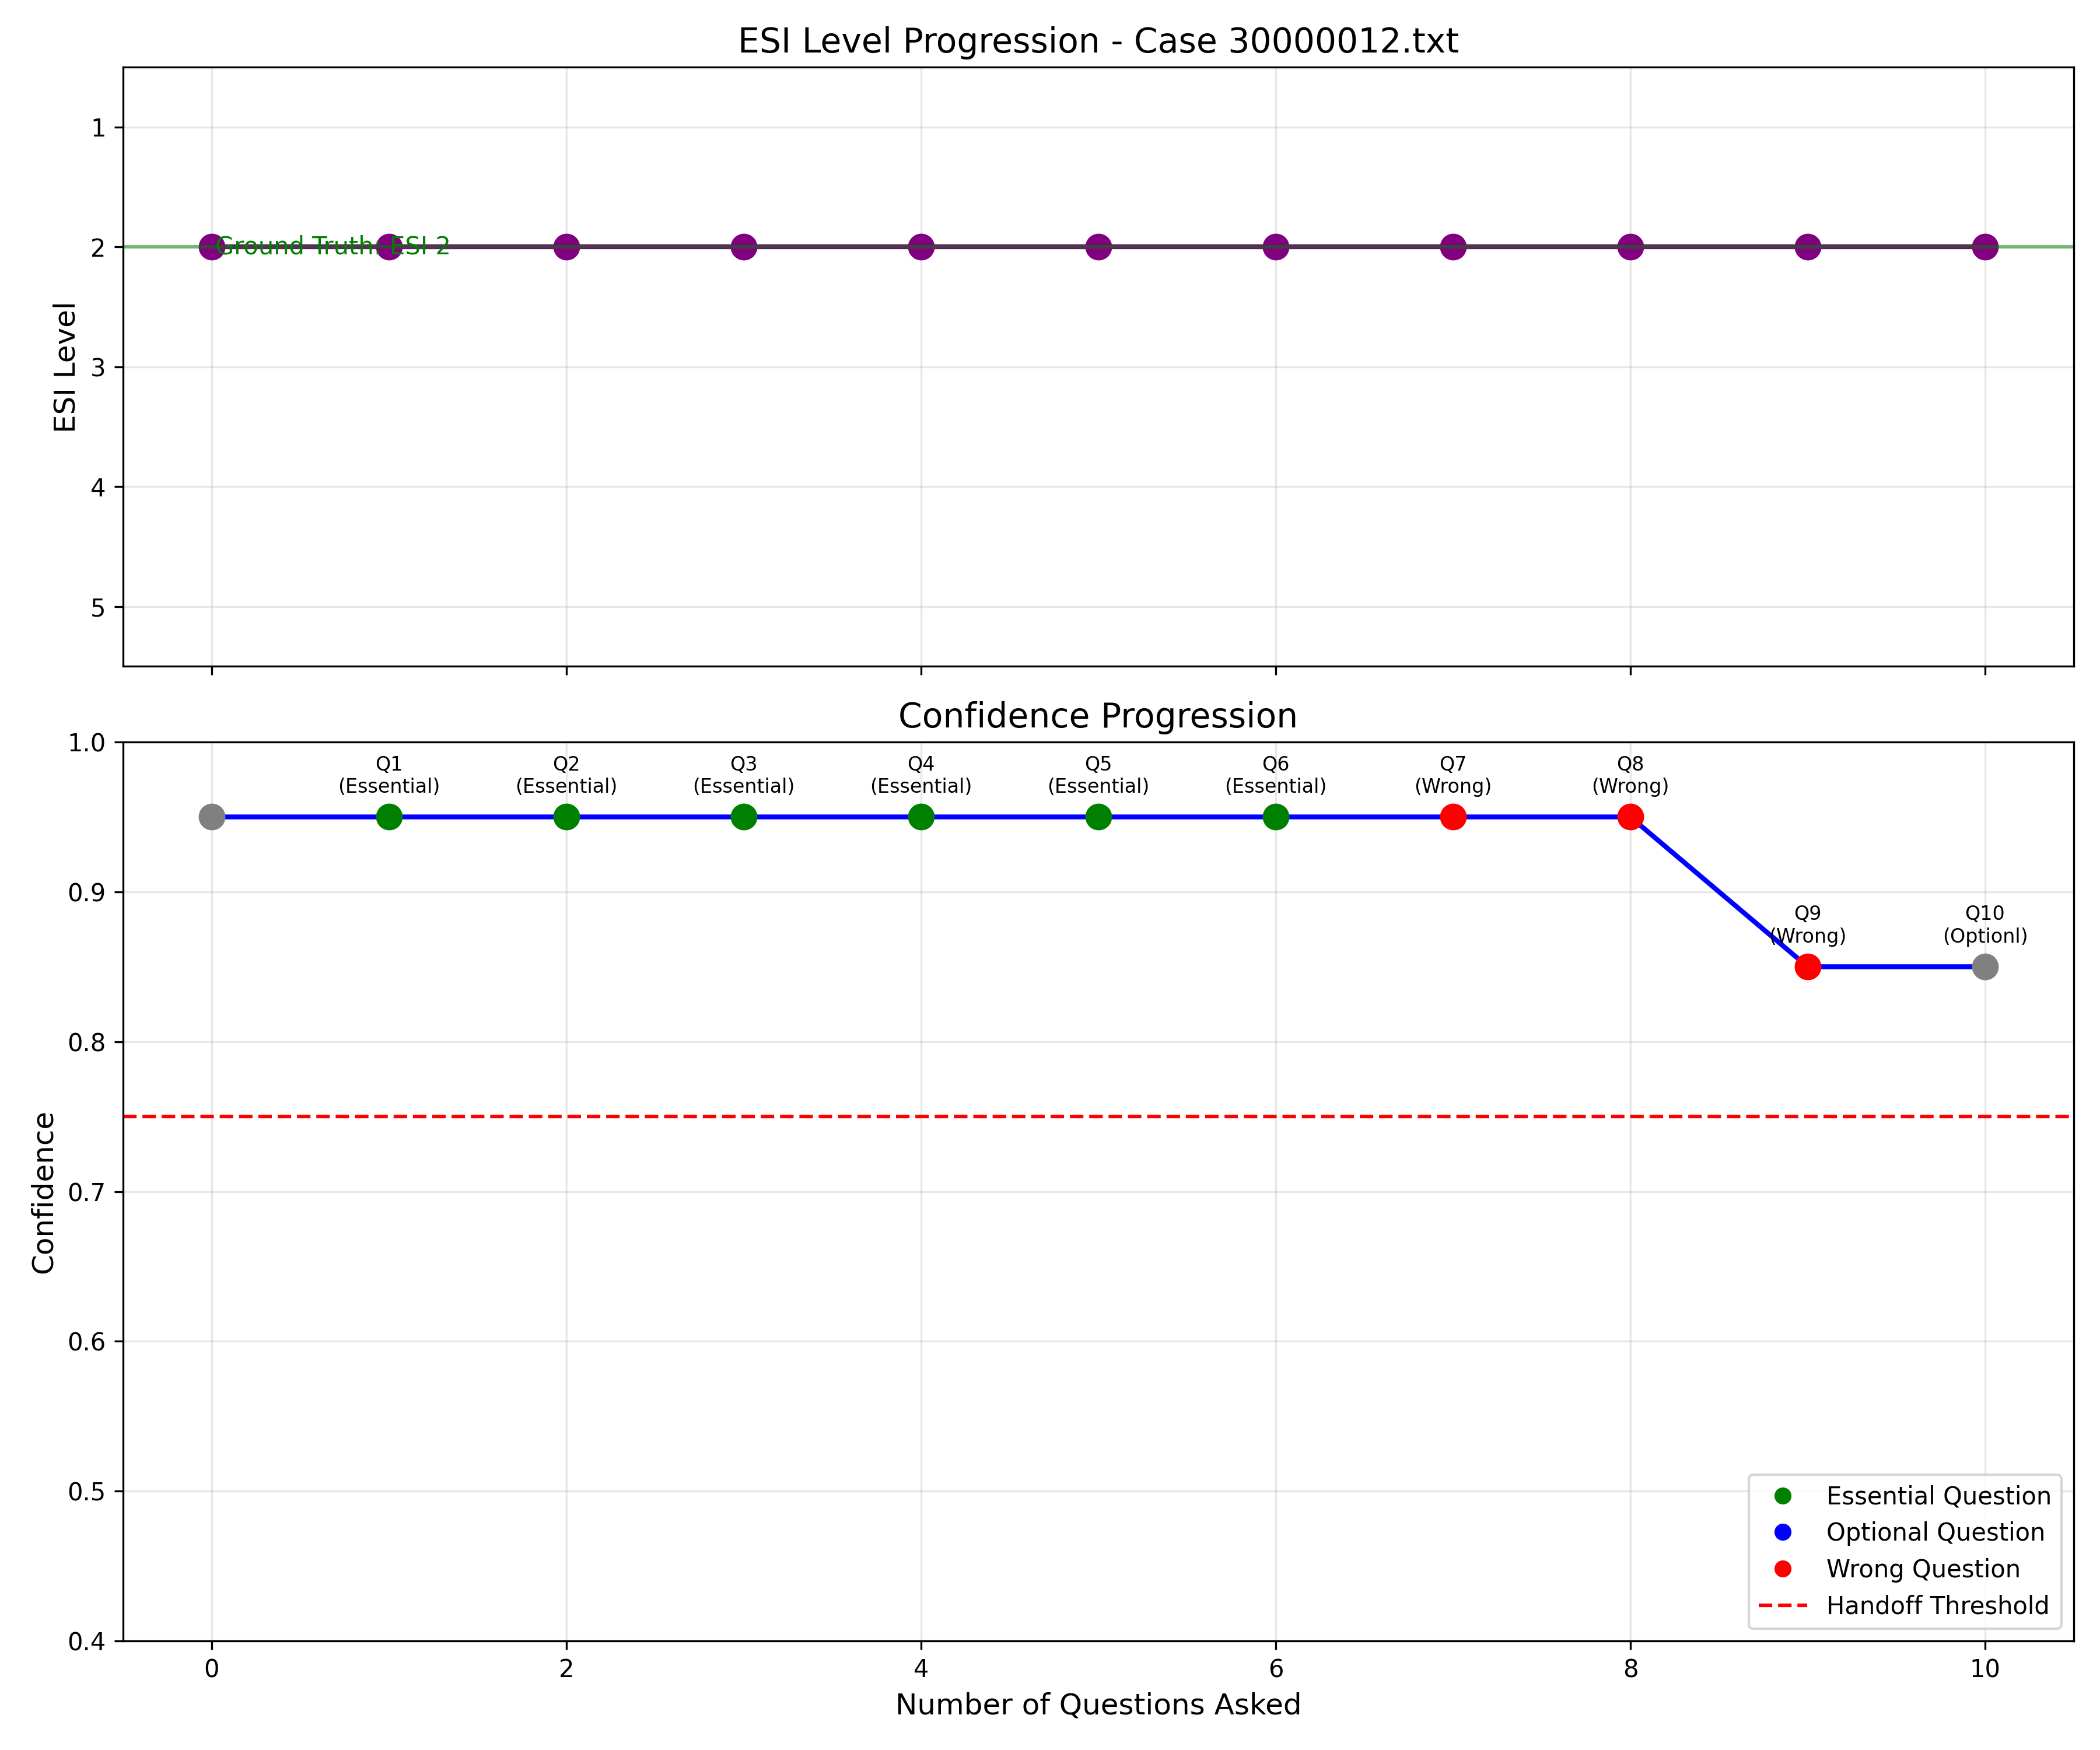Click the purple ESI point at question 10

click(x=1985, y=247)
